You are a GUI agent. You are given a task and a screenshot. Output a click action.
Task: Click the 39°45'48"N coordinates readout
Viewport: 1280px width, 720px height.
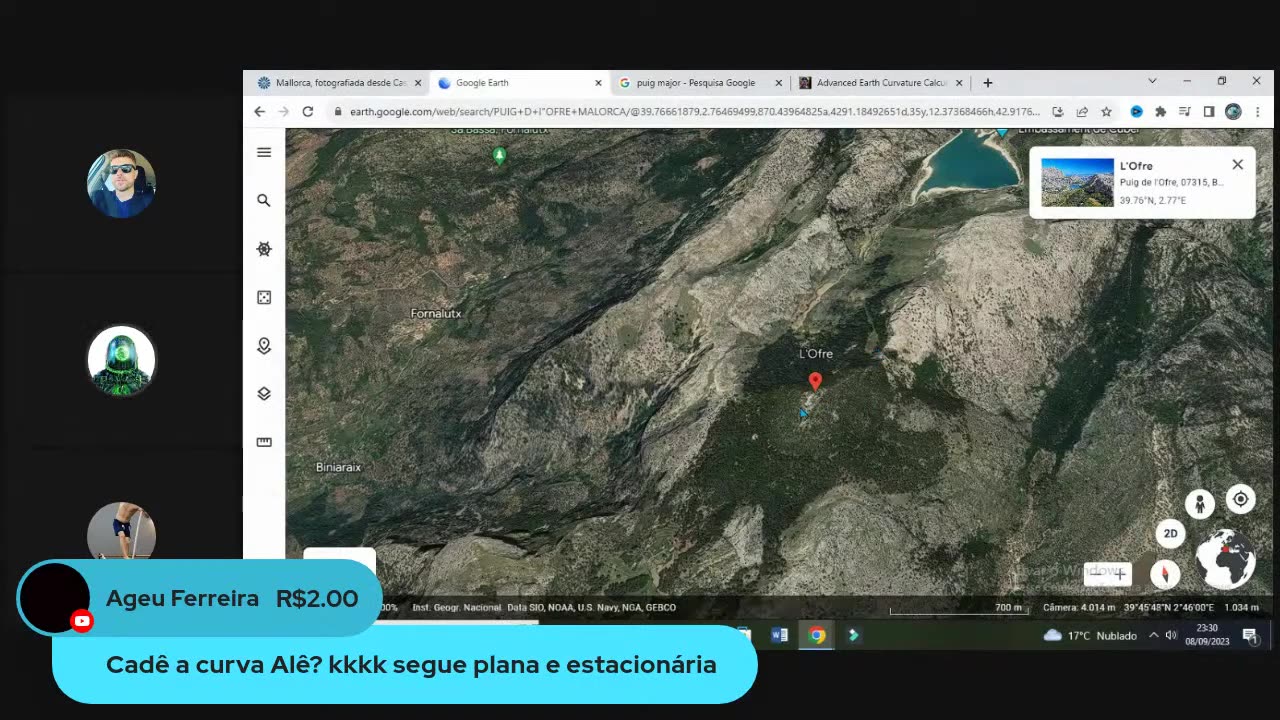click(x=1168, y=608)
